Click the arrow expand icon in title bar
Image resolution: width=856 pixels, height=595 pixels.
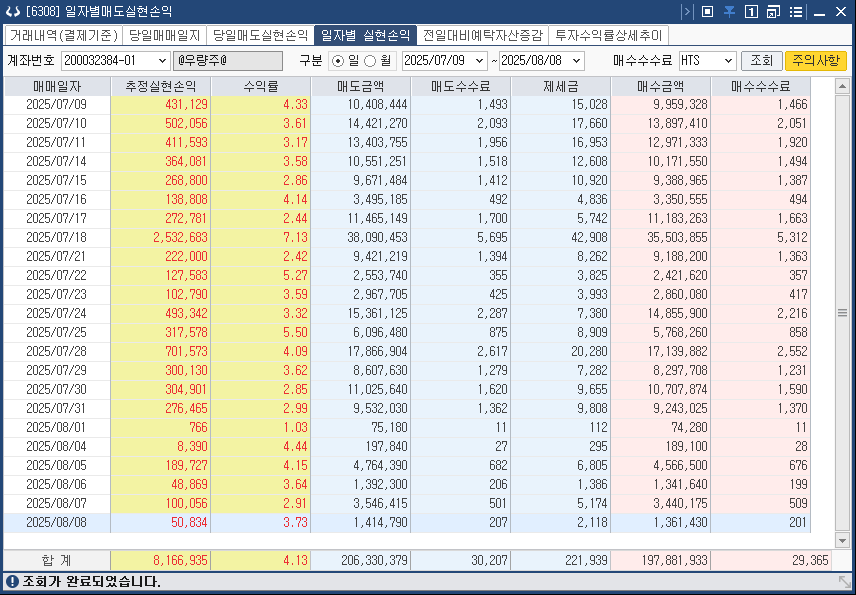pos(686,12)
